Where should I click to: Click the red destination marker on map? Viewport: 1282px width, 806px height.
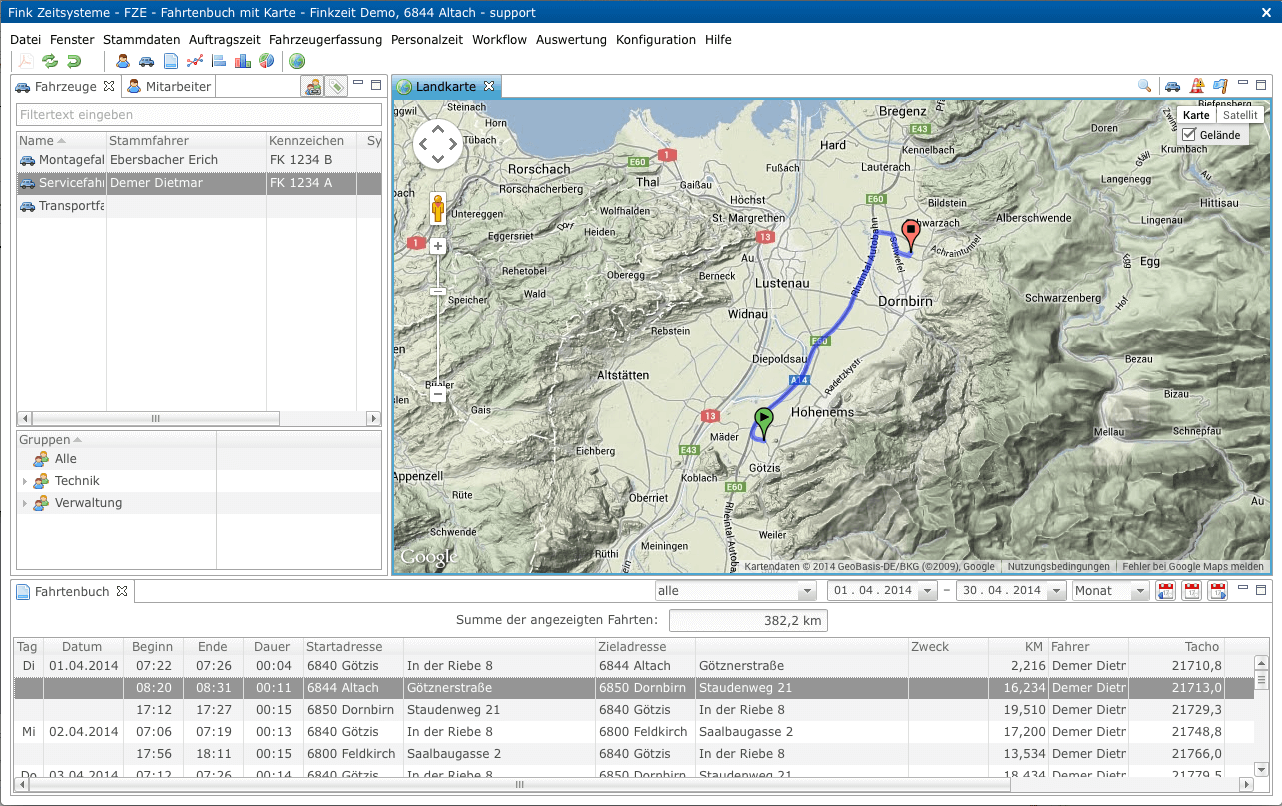(910, 235)
